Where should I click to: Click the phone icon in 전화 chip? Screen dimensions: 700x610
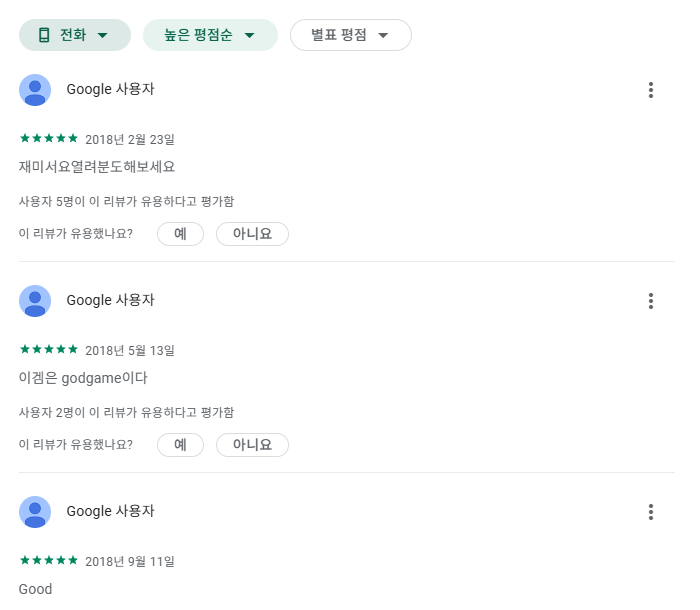pyautogui.click(x=44, y=35)
